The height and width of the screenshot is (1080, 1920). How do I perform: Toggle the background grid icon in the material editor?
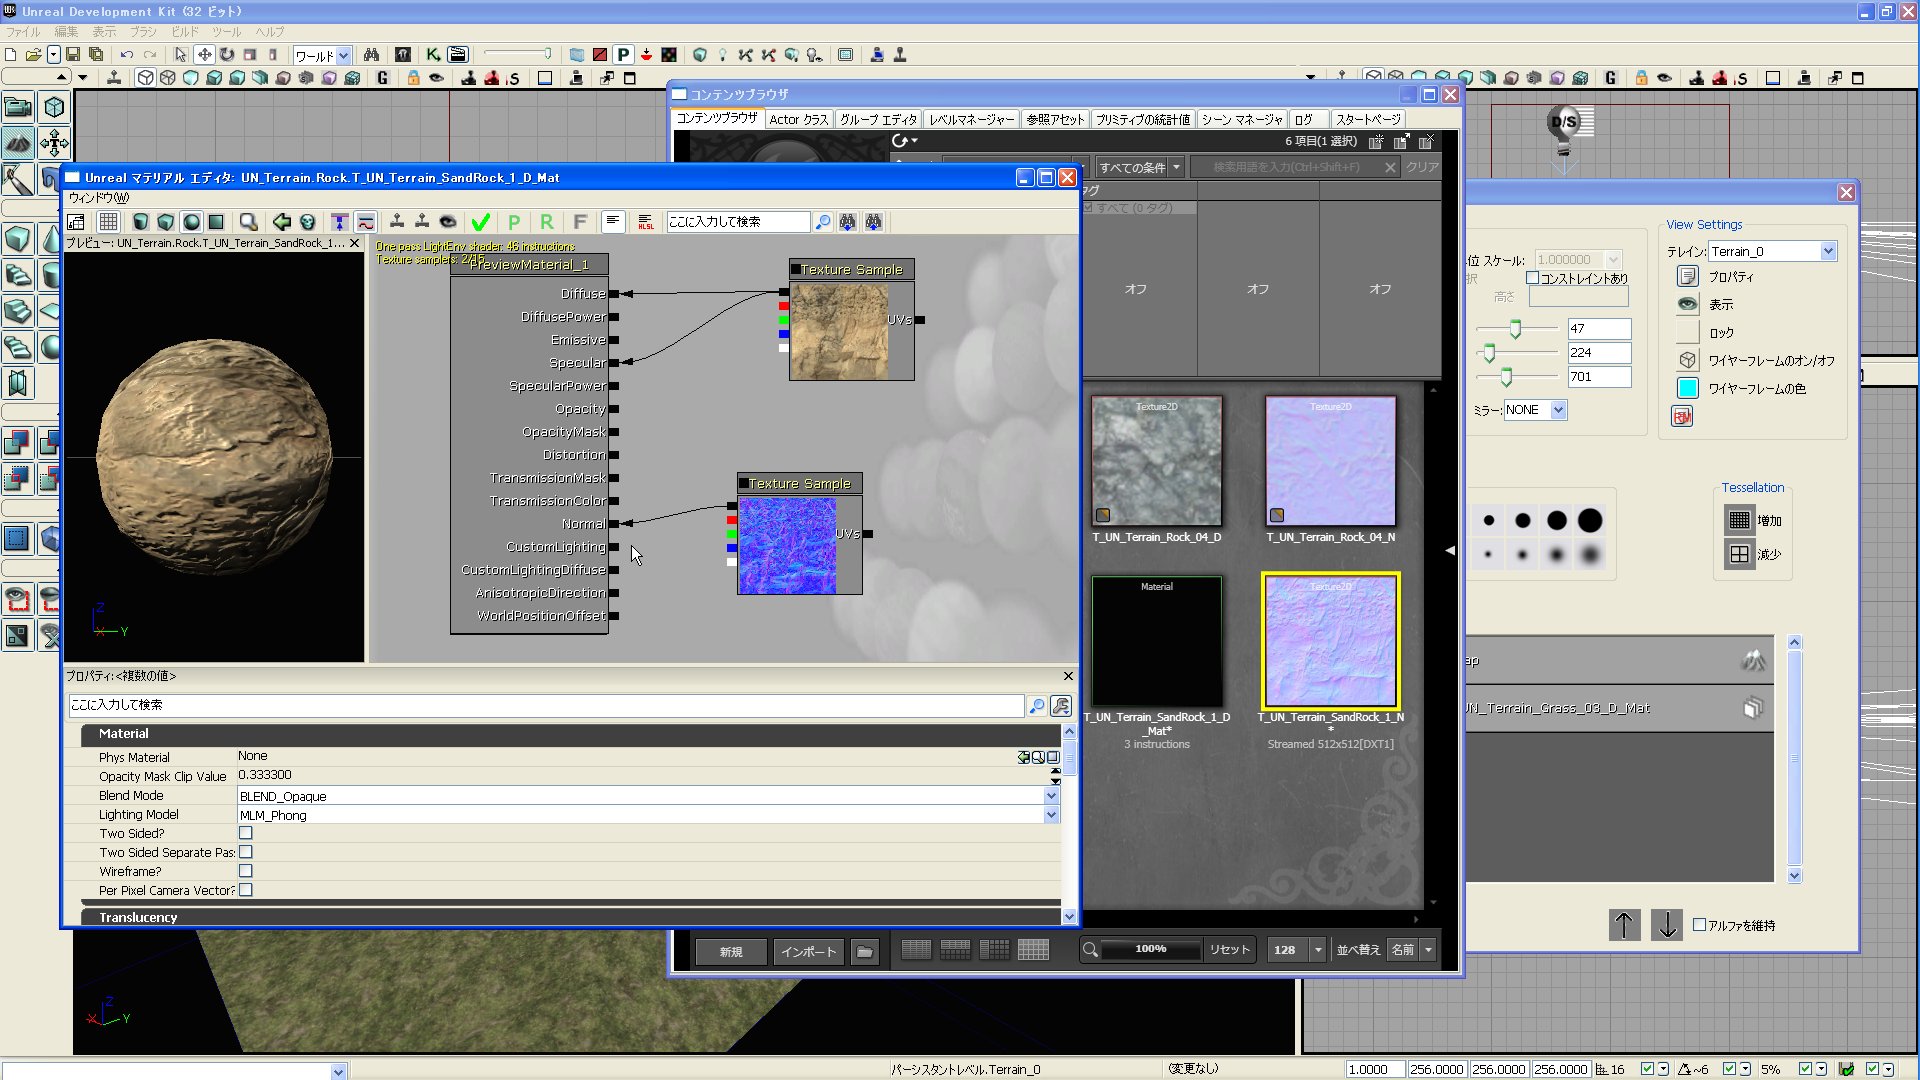[109, 222]
